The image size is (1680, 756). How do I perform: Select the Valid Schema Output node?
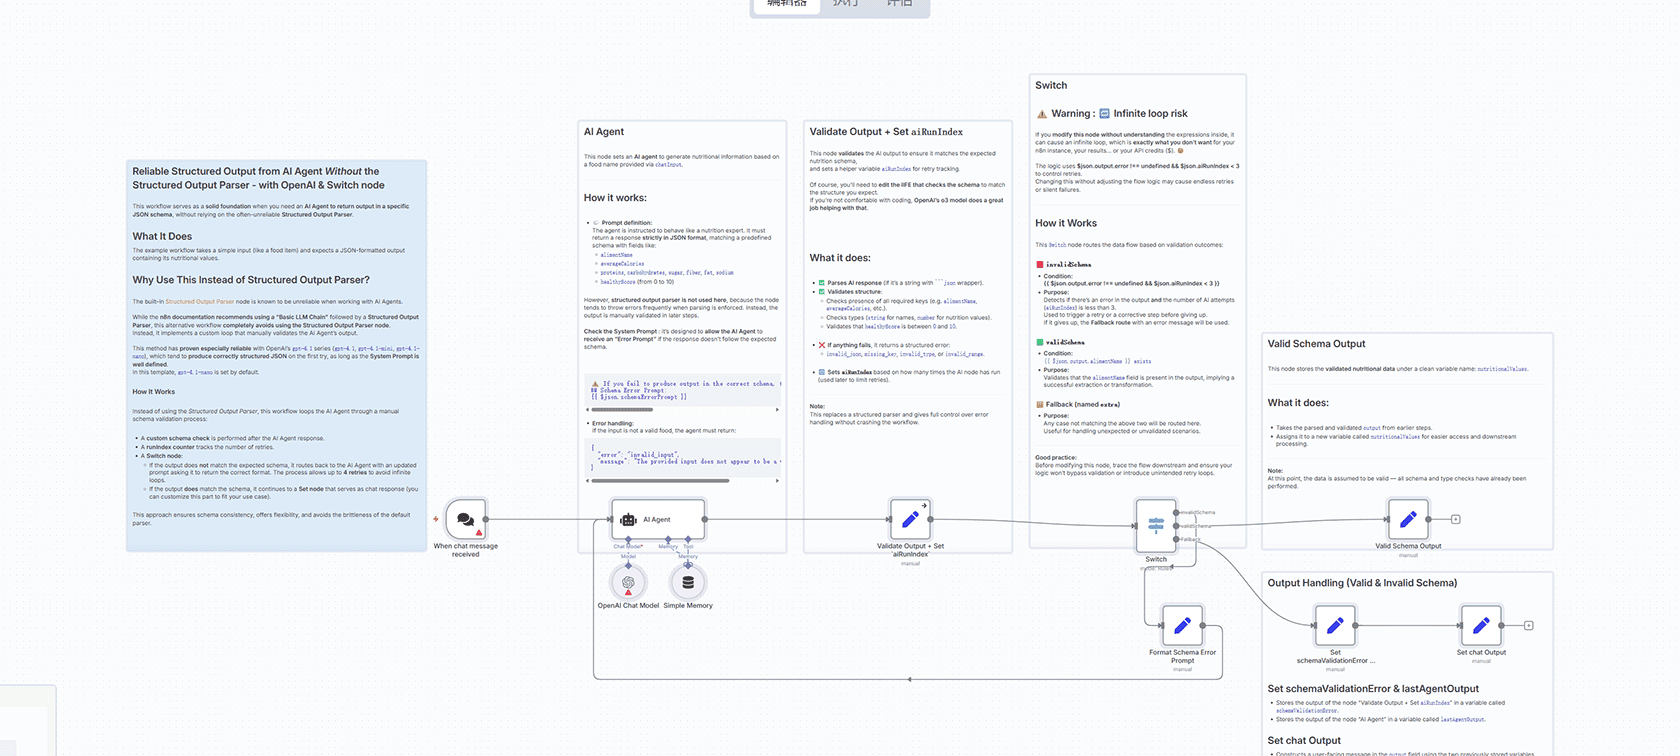tap(1407, 520)
